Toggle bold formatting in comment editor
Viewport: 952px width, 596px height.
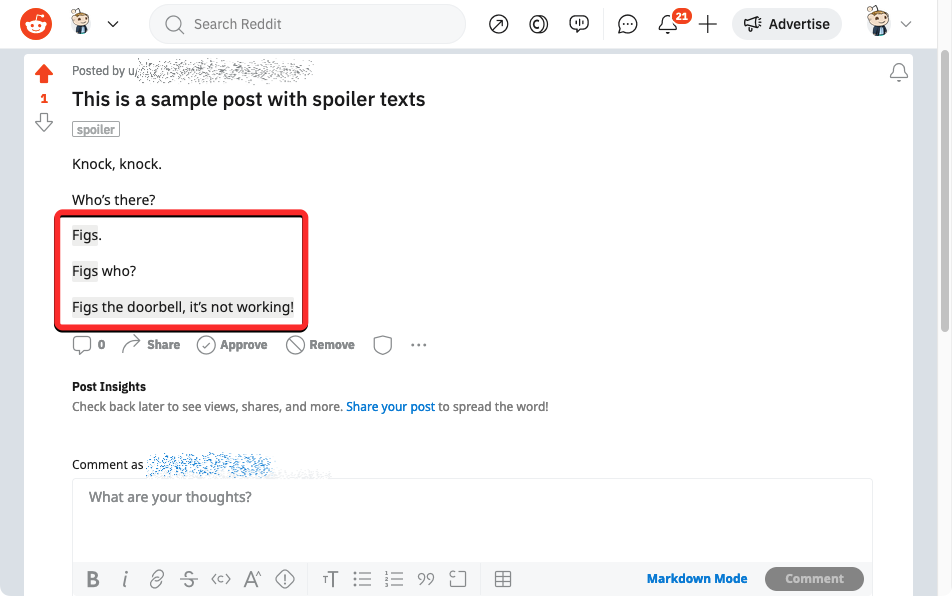(x=93, y=579)
